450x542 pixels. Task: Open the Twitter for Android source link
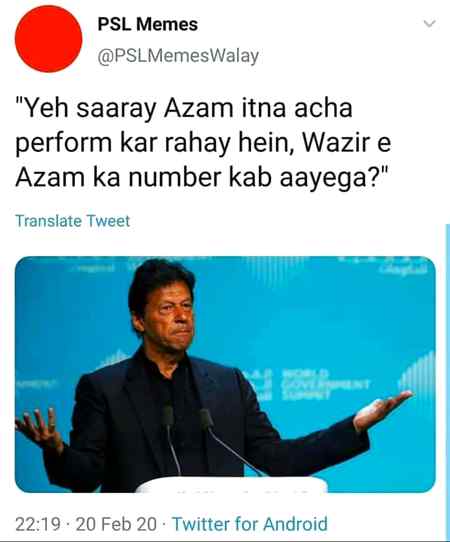coord(250,524)
